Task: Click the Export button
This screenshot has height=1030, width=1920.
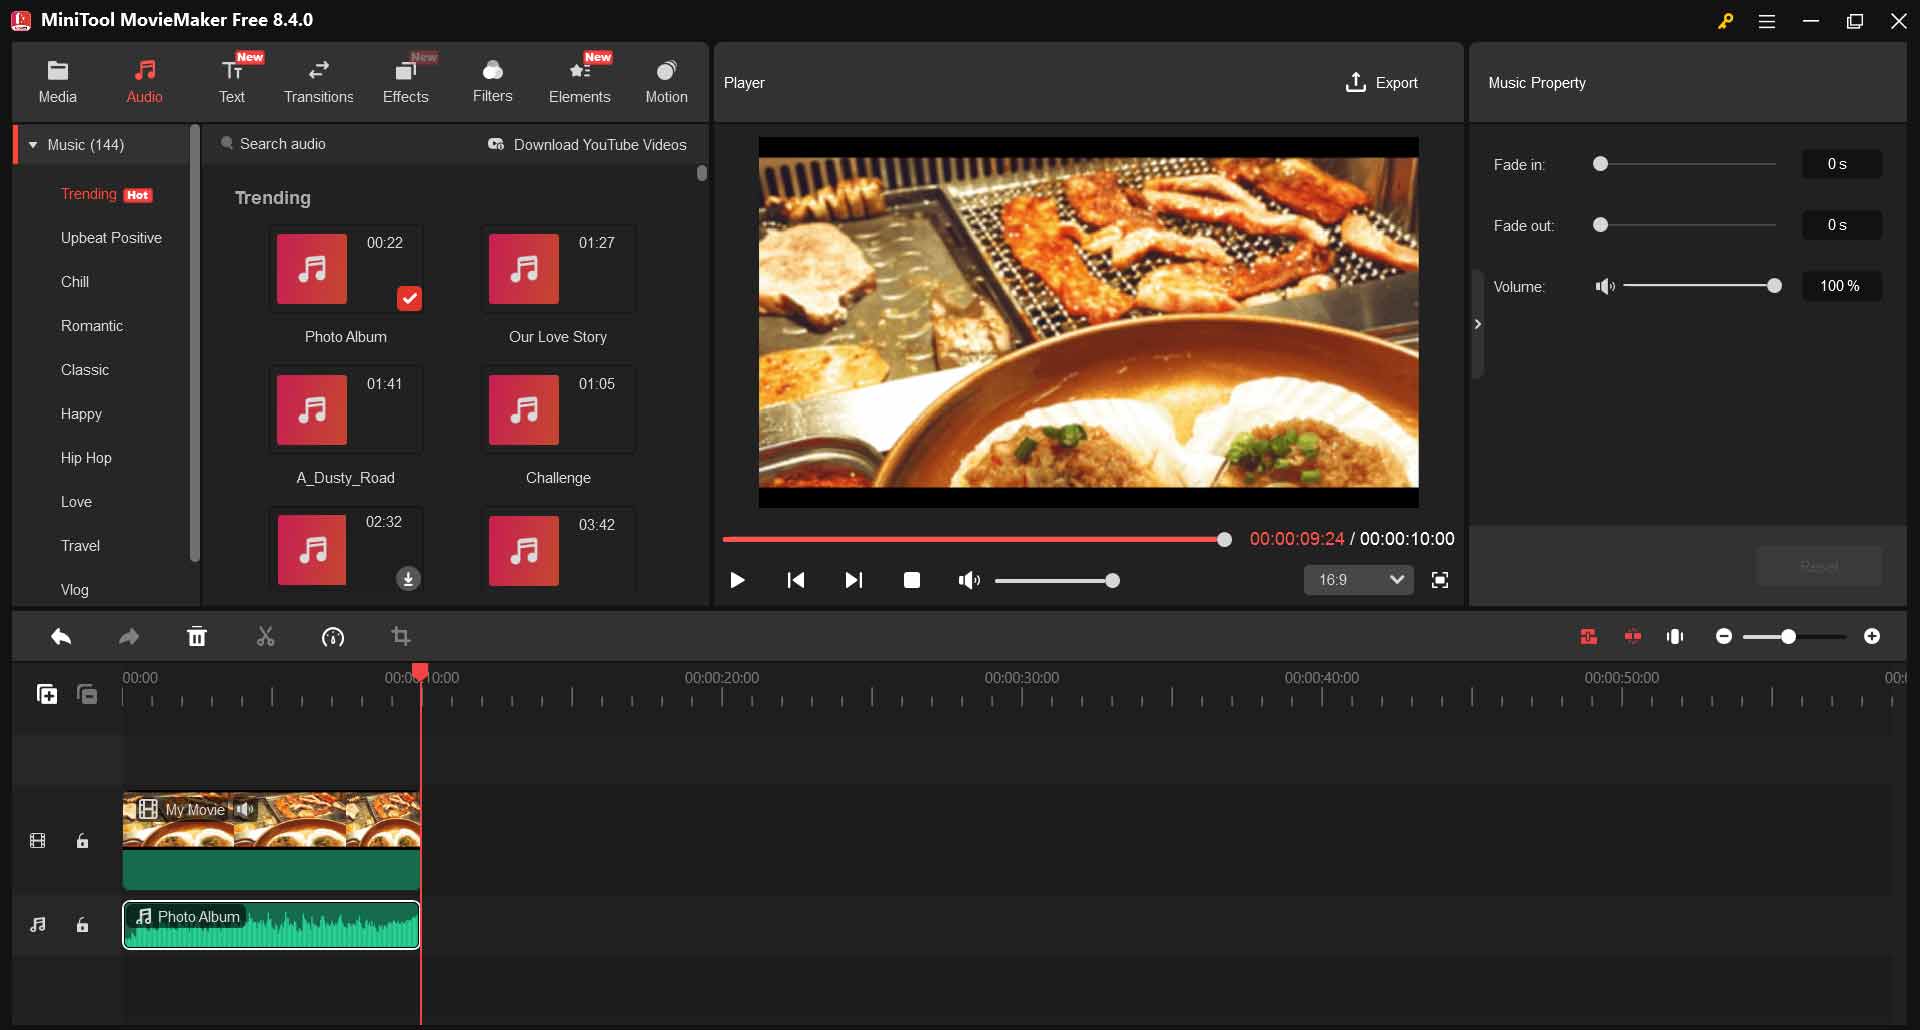Action: (1381, 82)
